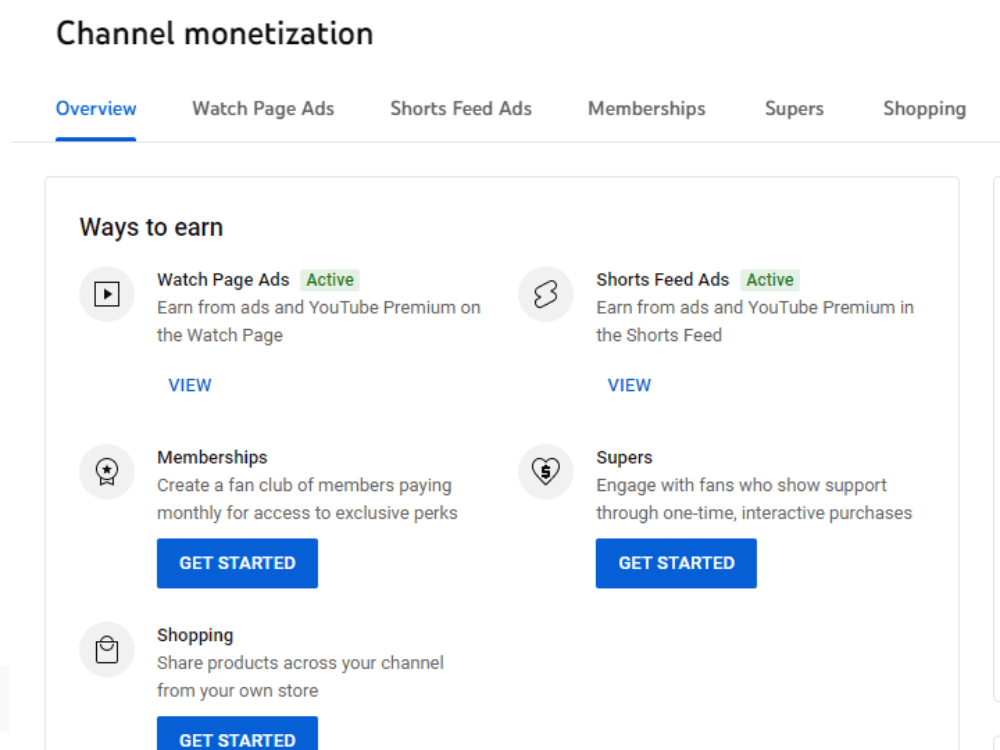Click the Shorts Feed Ads icon
Viewport: 1000px width, 750px height.
[546, 294]
